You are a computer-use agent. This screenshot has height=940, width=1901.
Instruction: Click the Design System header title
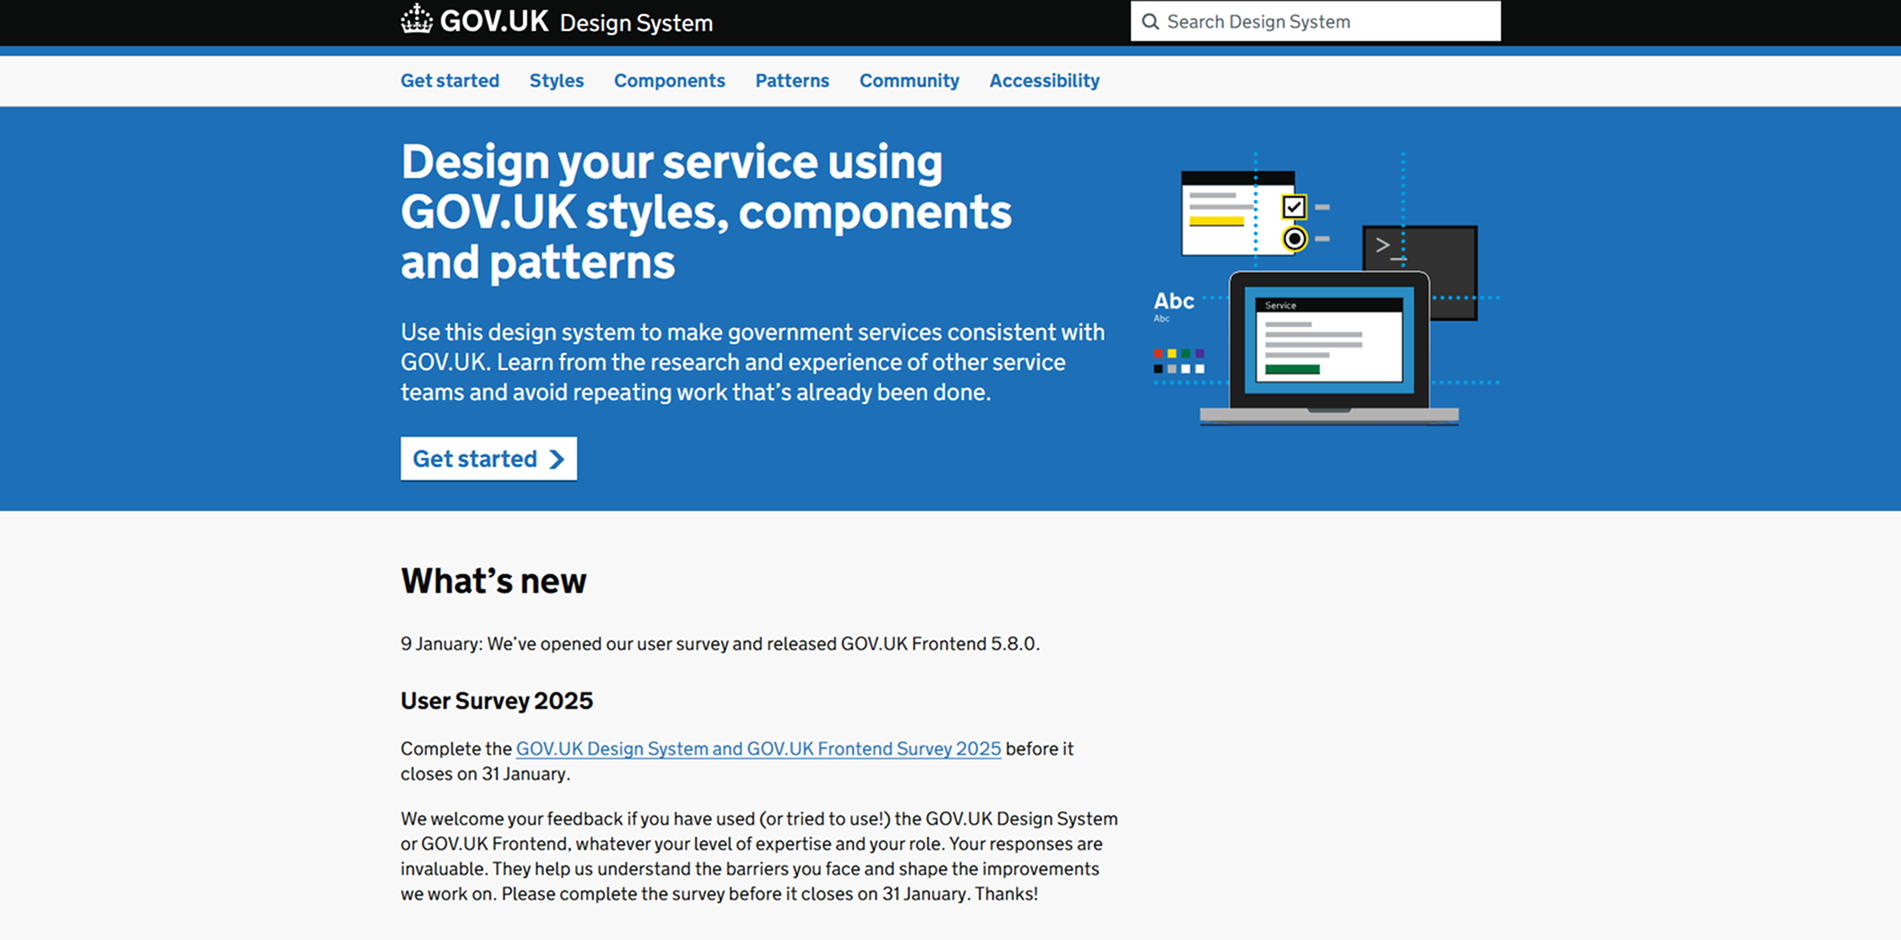636,23
